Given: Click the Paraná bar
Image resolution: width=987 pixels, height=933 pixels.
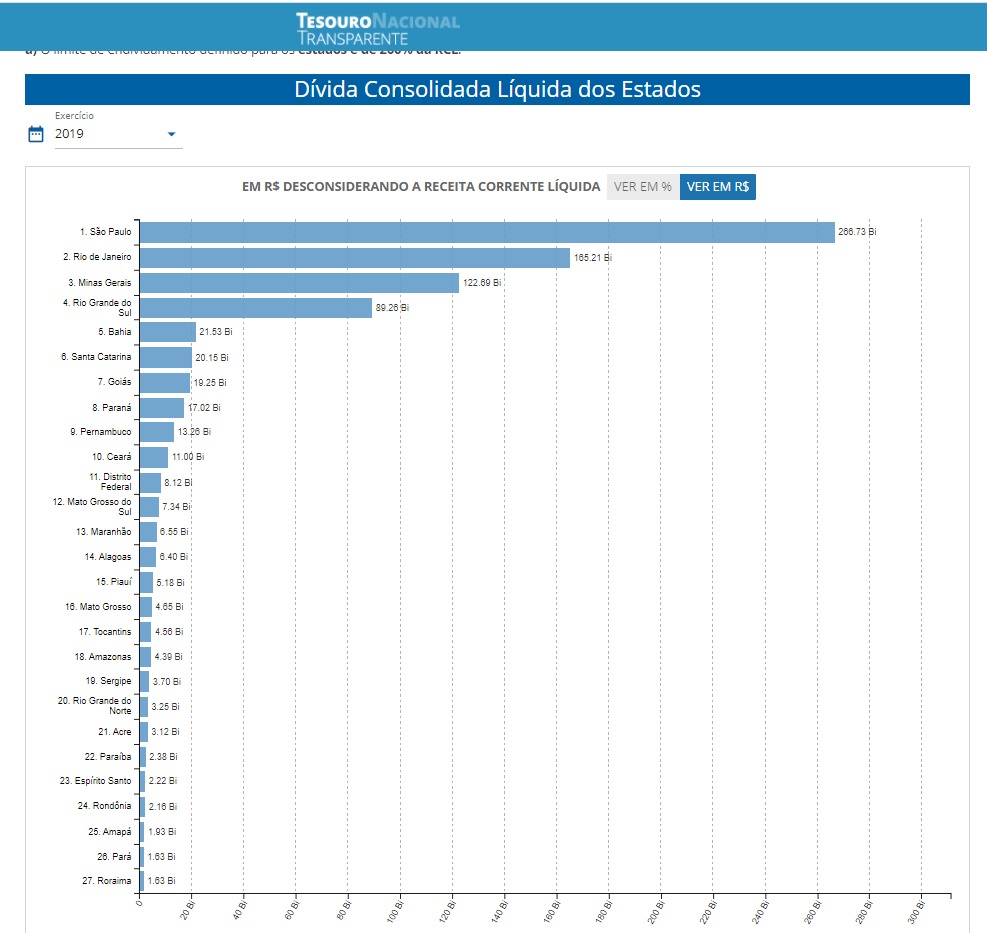Looking at the screenshot, I should click(x=161, y=407).
